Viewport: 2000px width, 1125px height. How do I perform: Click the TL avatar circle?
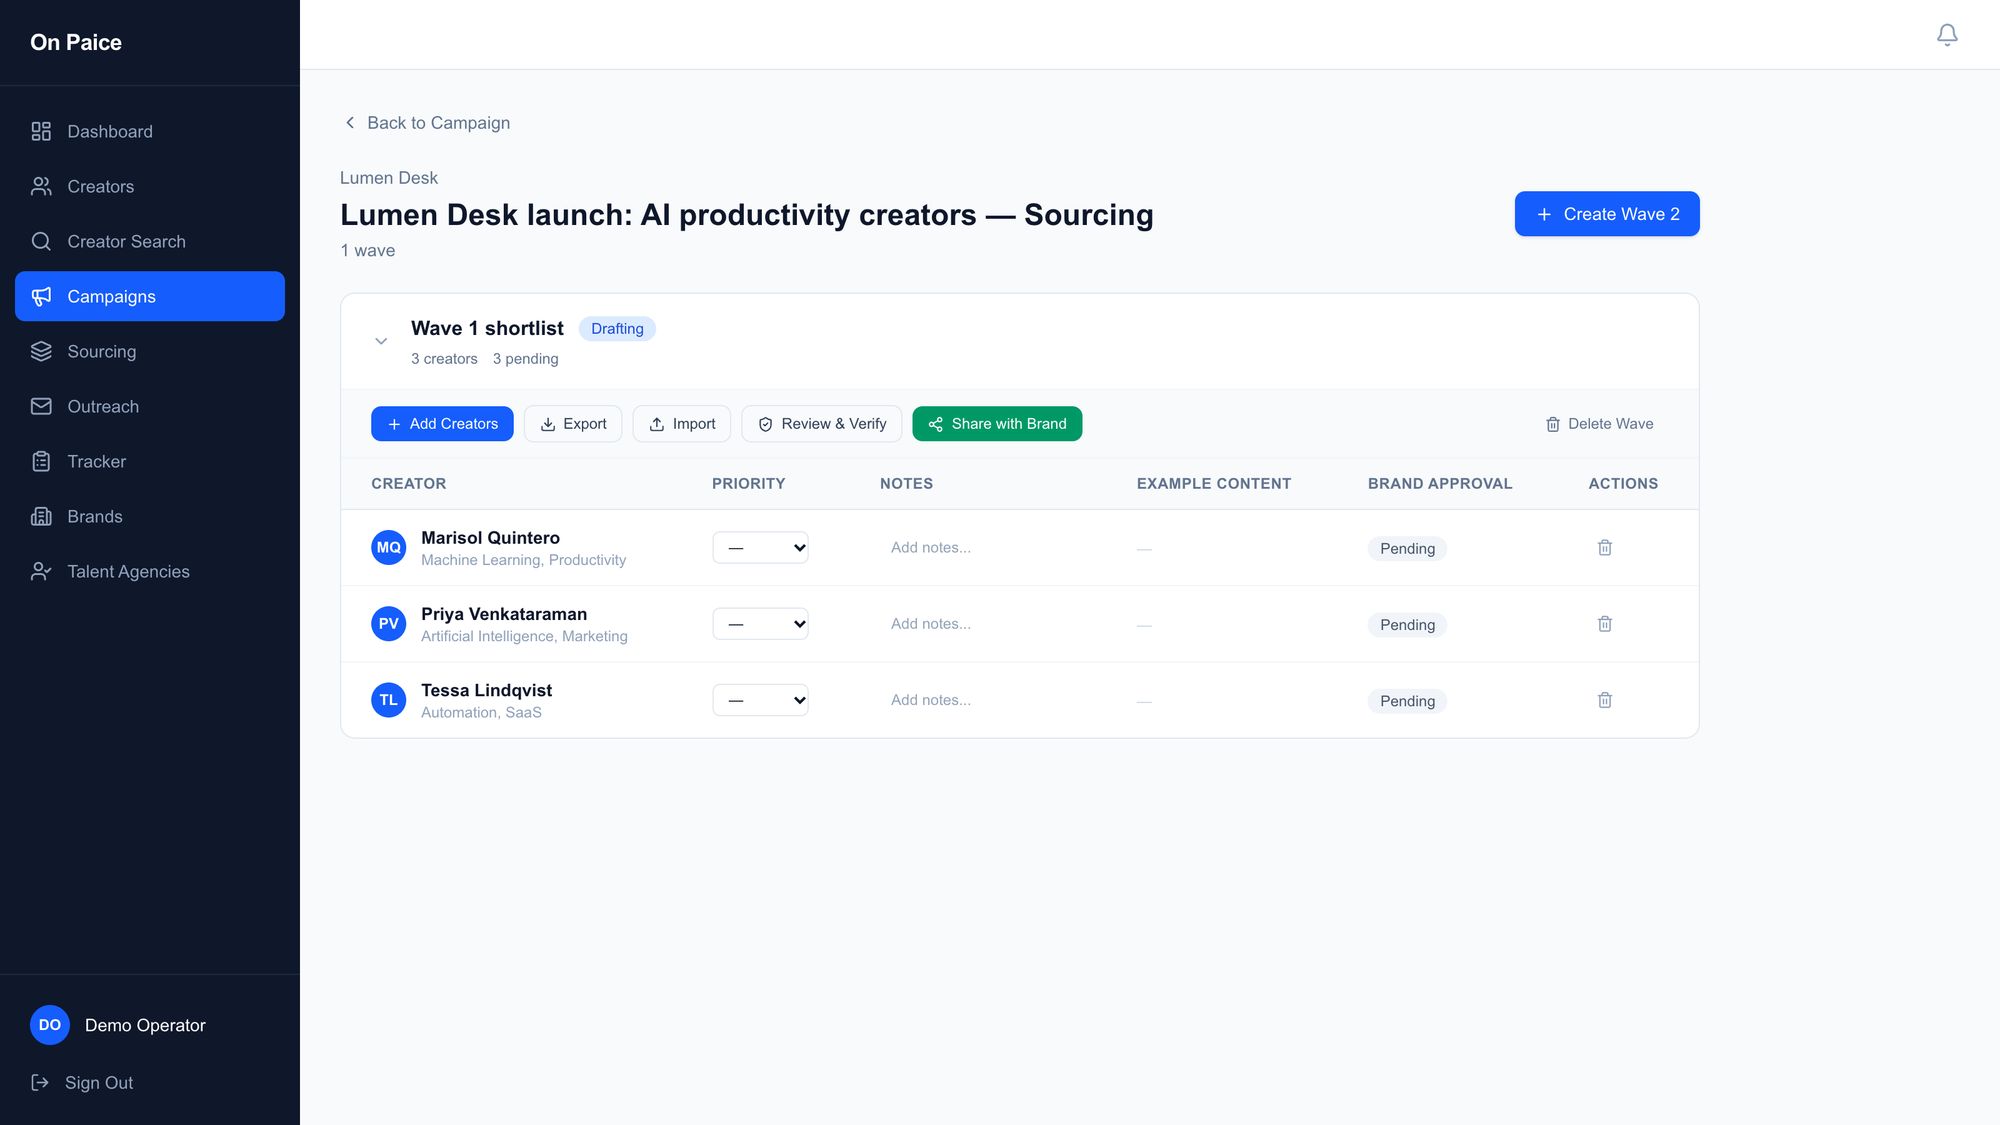coord(388,700)
